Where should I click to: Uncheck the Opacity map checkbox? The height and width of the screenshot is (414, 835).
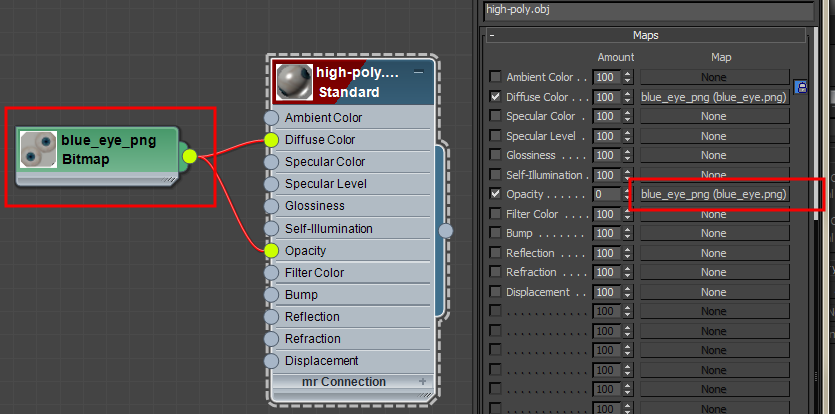click(495, 194)
